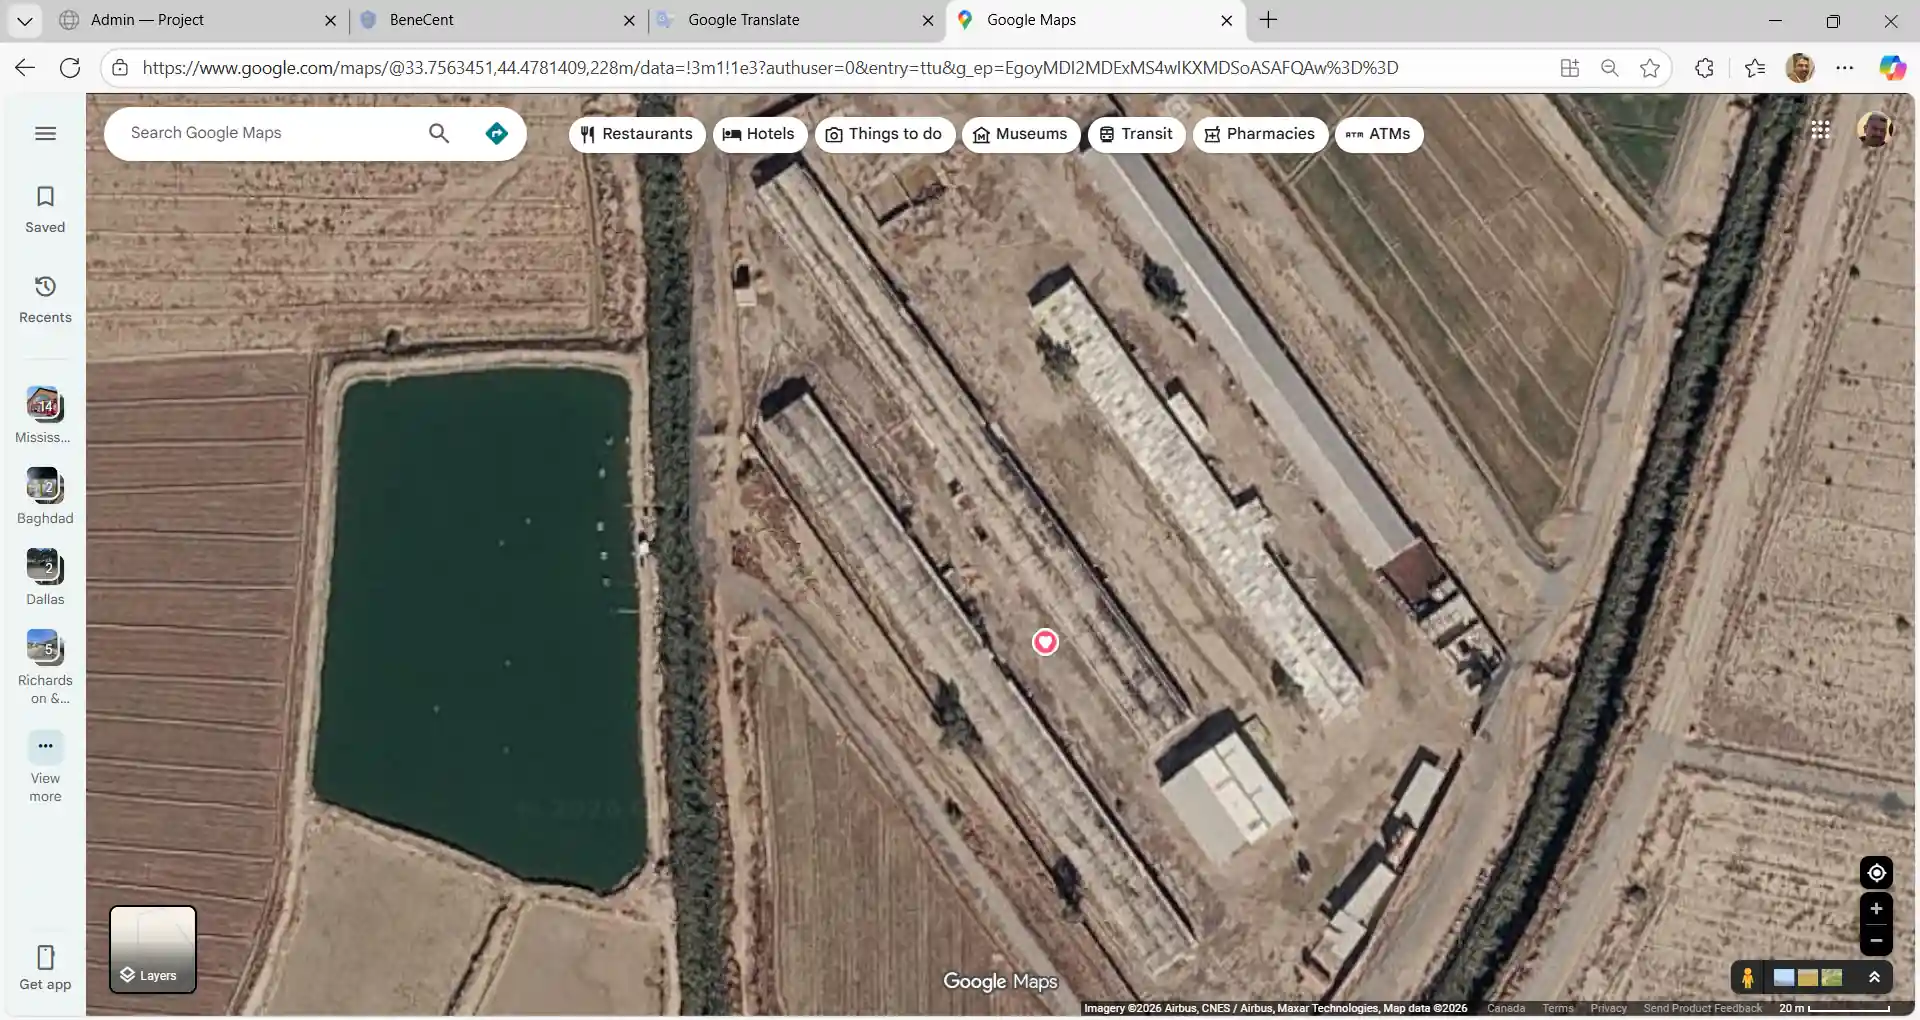Filter the map by Restaurants
1920x1020 pixels.
(636, 134)
